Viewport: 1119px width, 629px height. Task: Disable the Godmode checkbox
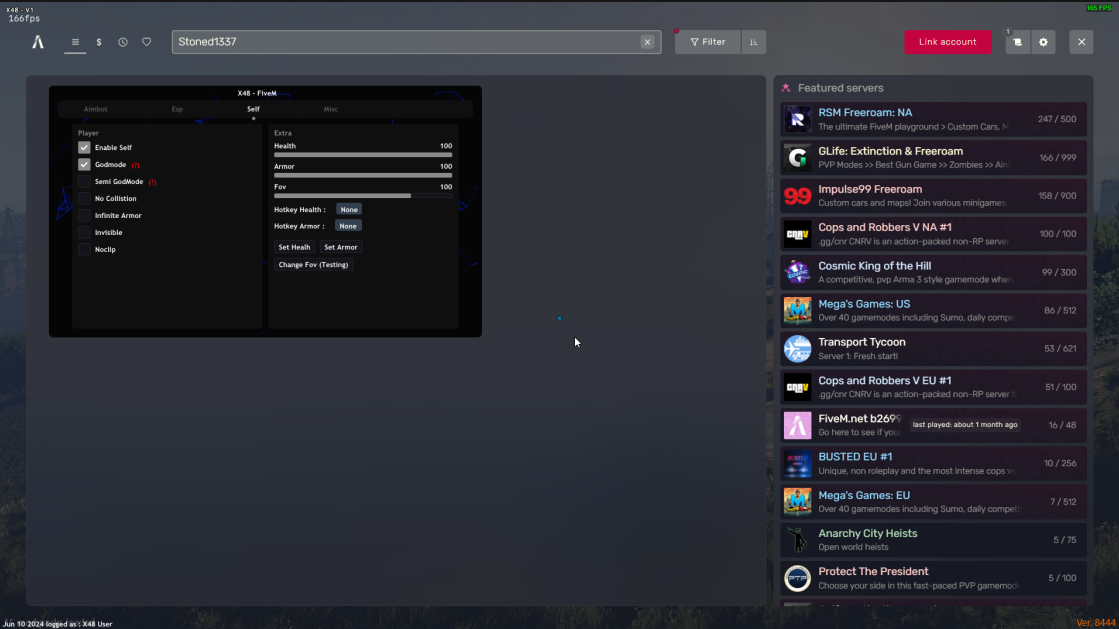pos(85,163)
